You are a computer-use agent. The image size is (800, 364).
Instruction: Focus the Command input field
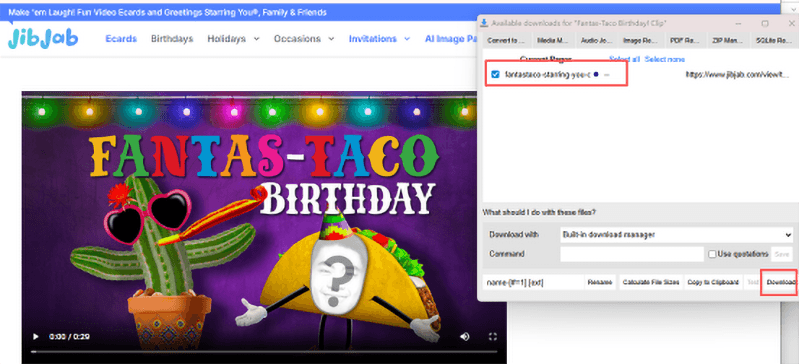coord(632,254)
